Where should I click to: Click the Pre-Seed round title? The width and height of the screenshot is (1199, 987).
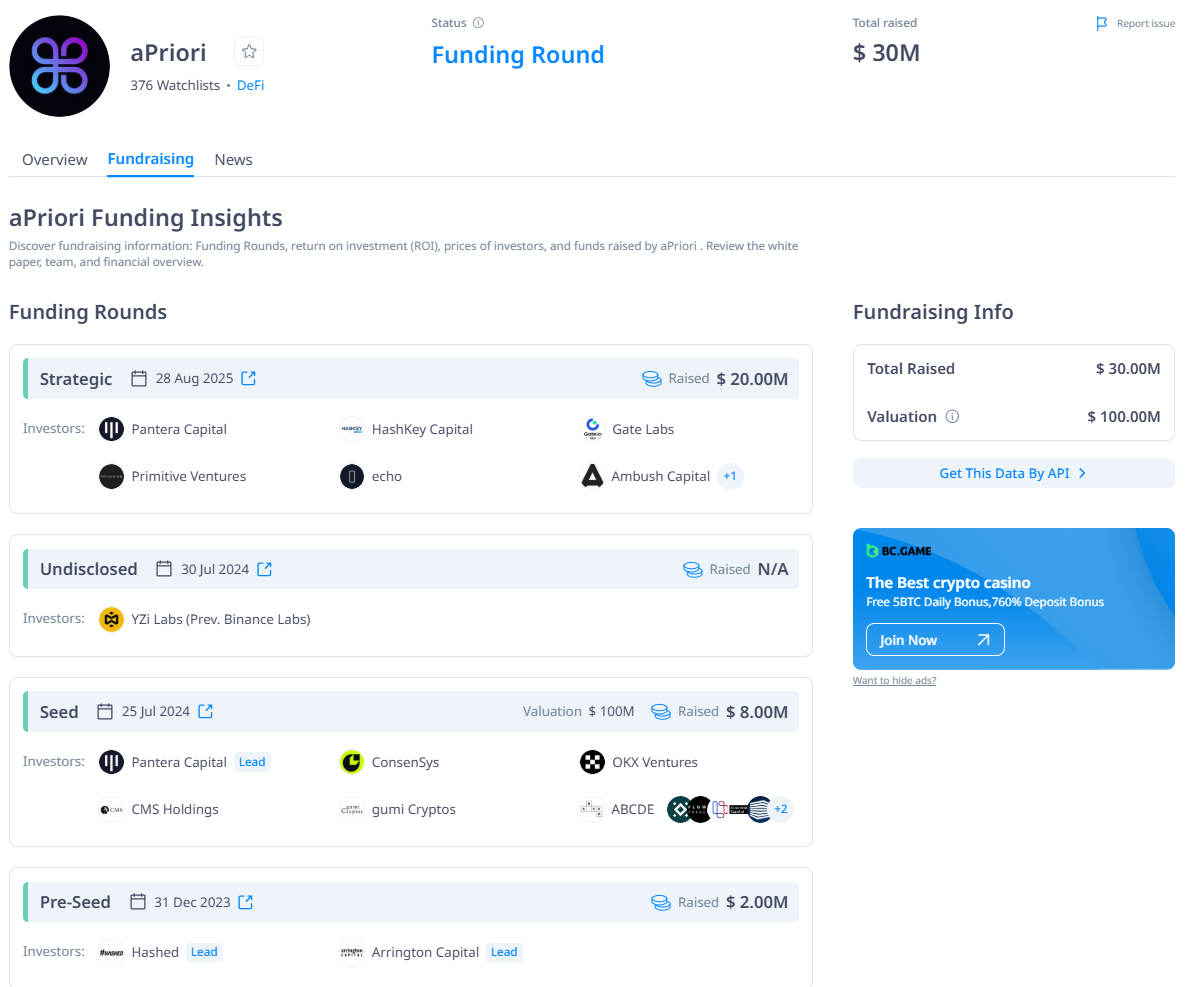[x=75, y=902]
